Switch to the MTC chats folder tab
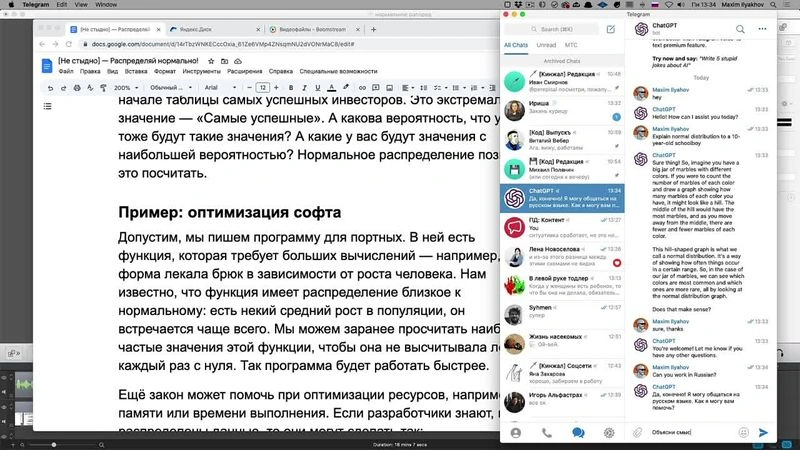Screen dimensions: 800x450 pos(571,45)
